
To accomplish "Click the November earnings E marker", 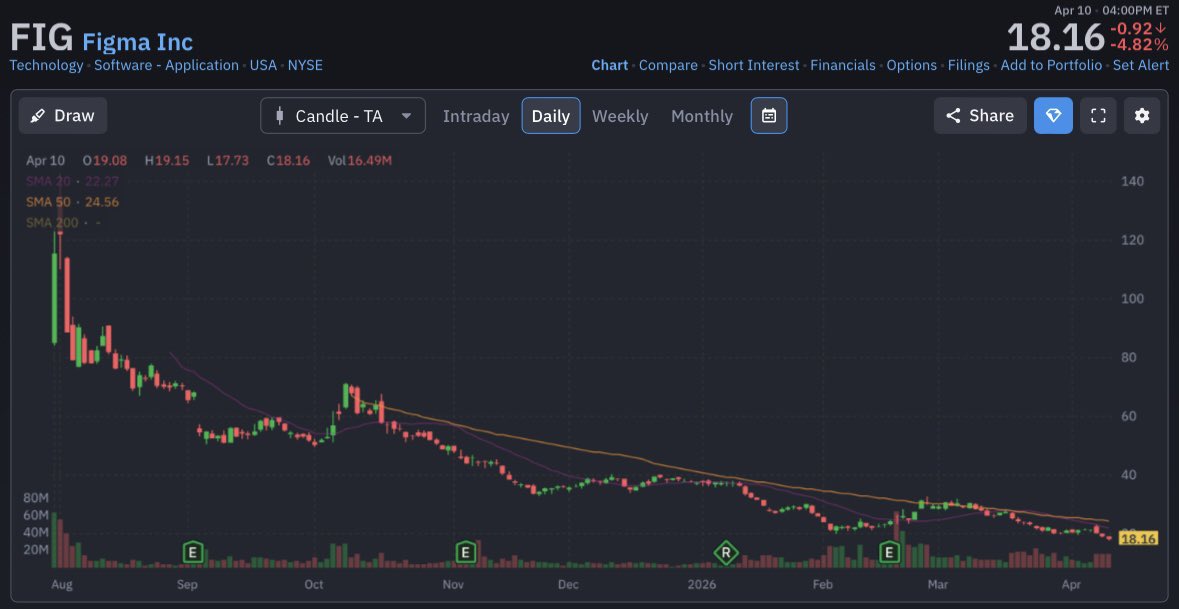I will (465, 553).
